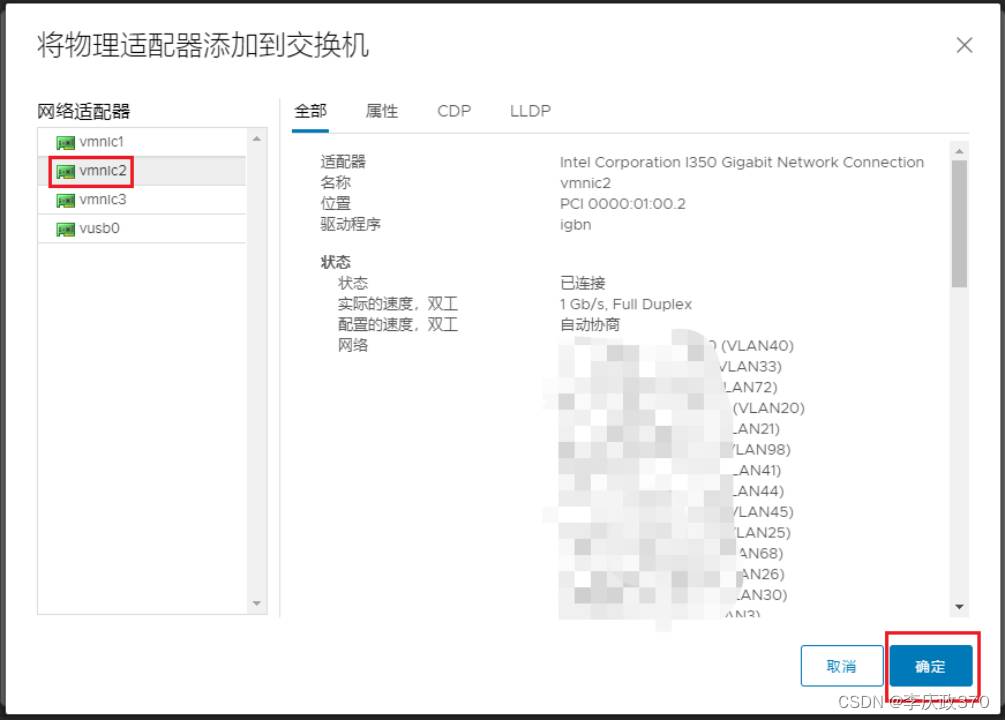Open the LLDP tab
The image size is (1005, 720).
[x=530, y=111]
